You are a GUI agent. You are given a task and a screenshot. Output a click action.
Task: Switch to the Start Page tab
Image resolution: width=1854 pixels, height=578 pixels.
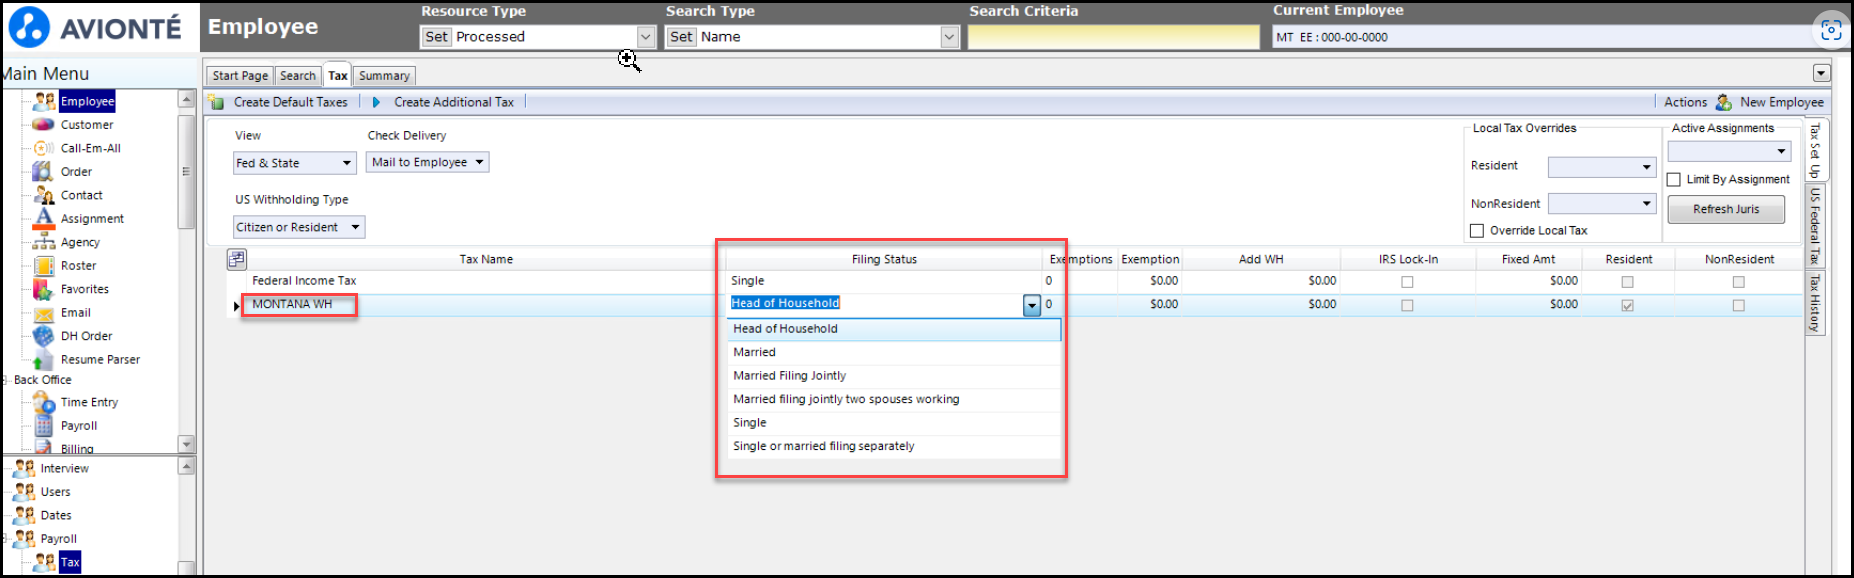[x=240, y=76]
